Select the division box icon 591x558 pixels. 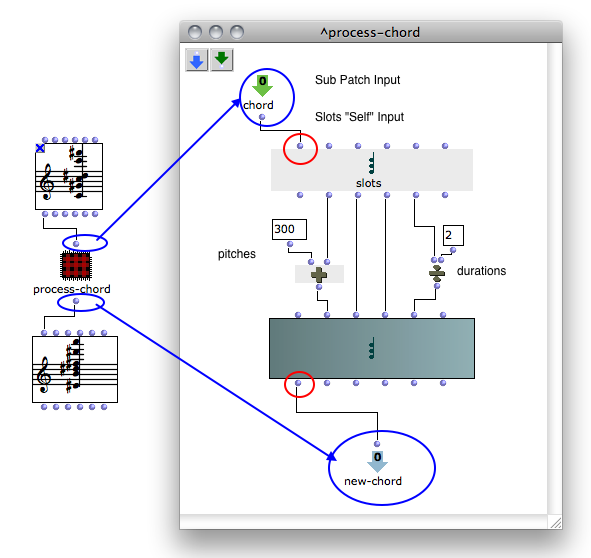click(x=437, y=273)
